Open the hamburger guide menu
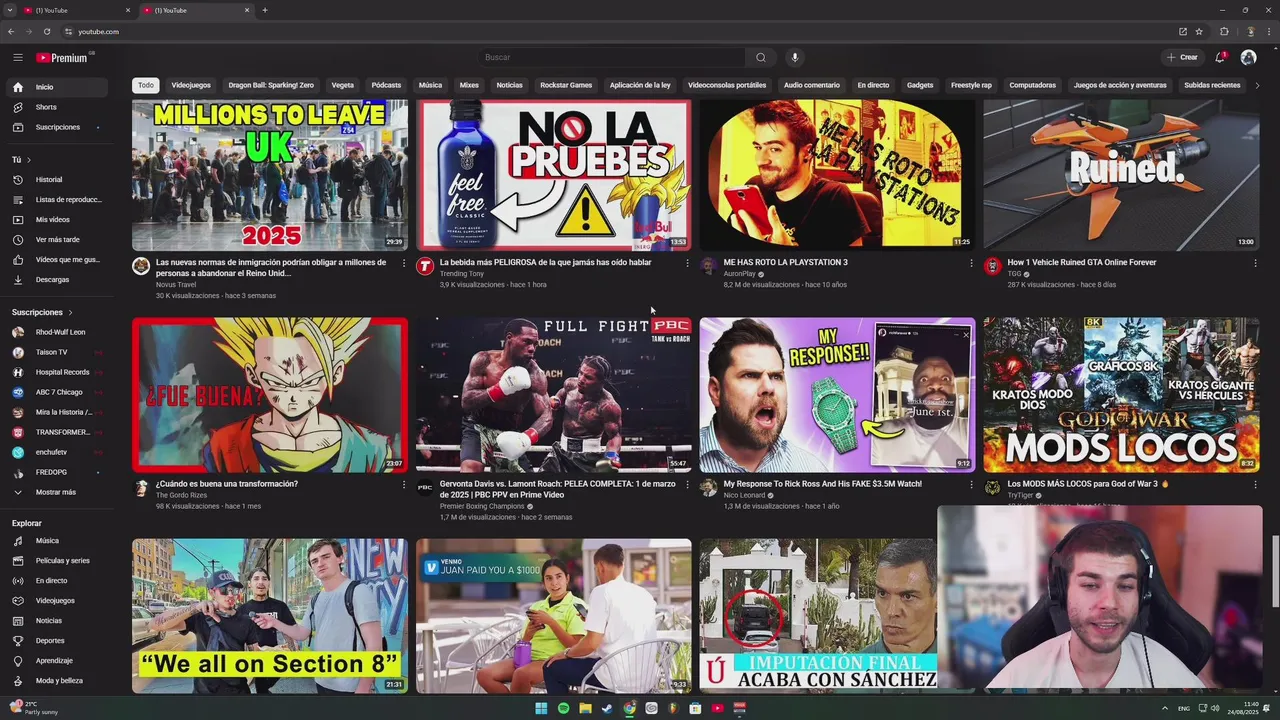Screen dimensions: 1280x720 [x=17, y=57]
